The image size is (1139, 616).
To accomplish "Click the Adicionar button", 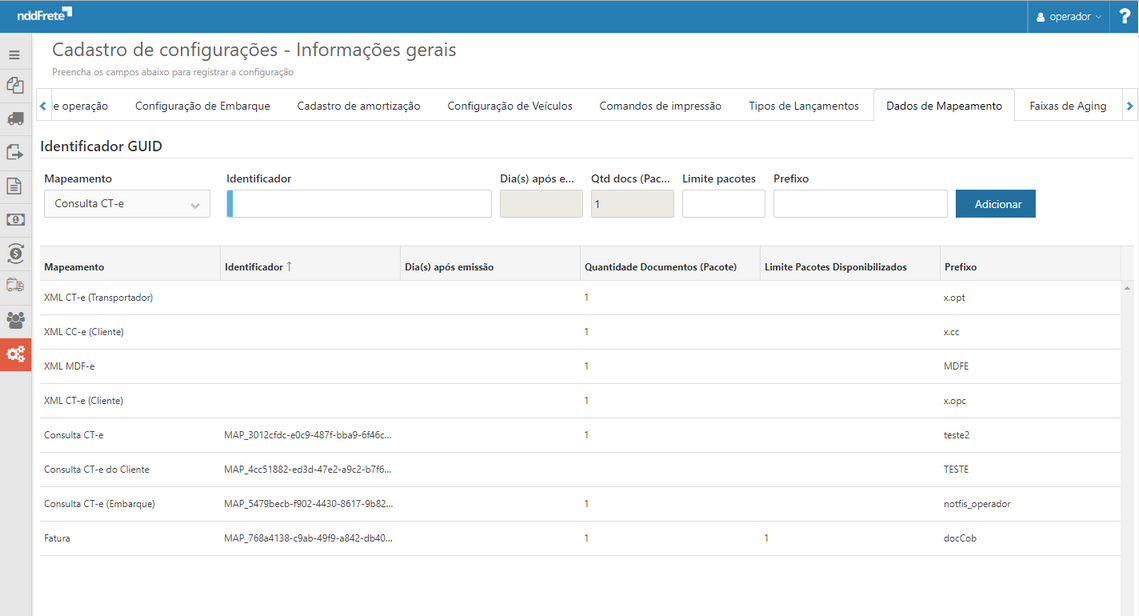I will click(x=995, y=203).
